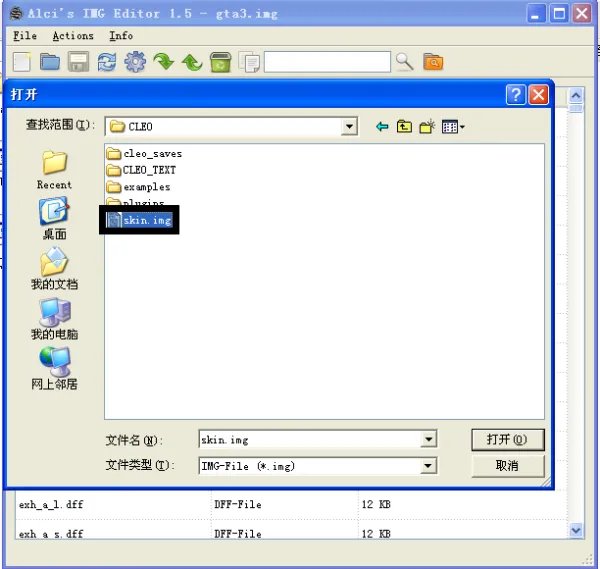Click the Rebuild archive refresh icon
The height and width of the screenshot is (569, 600).
107,62
